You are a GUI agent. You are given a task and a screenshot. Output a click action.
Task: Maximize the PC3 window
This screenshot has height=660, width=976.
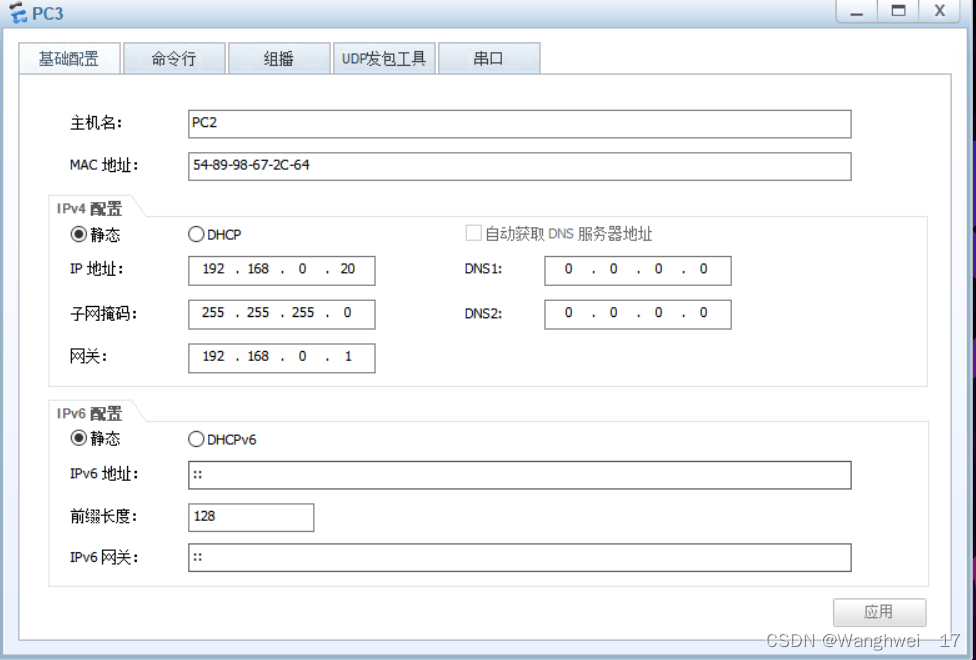898,12
